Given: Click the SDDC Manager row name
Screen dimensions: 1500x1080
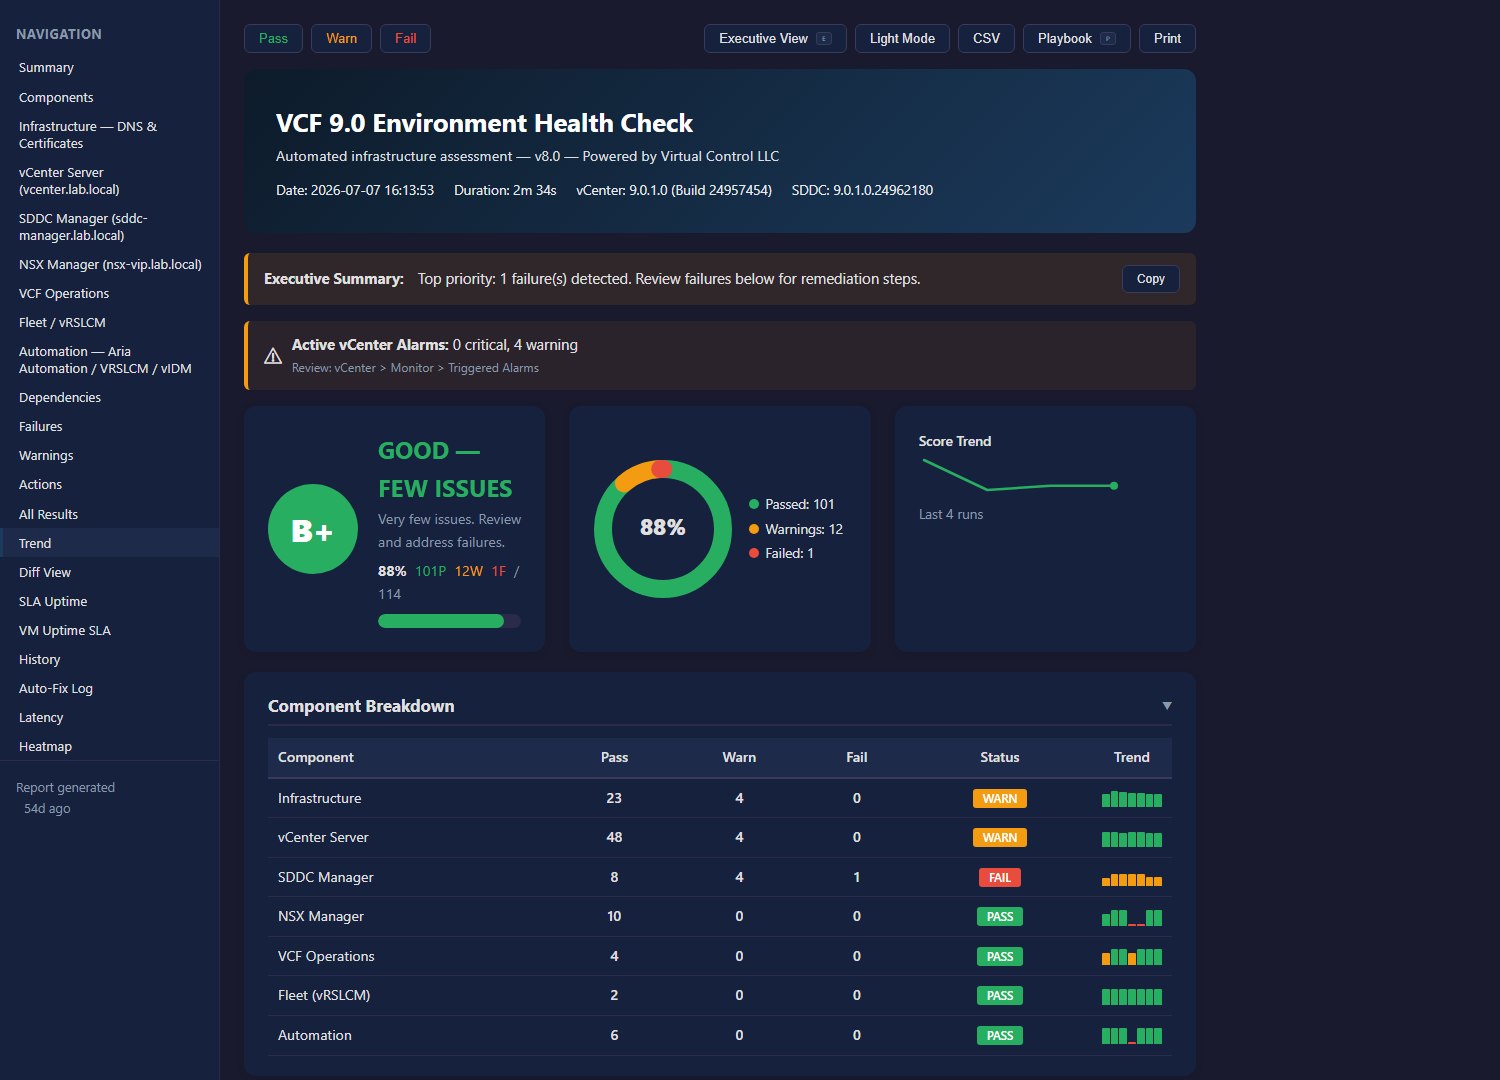Looking at the screenshot, I should tap(326, 878).
